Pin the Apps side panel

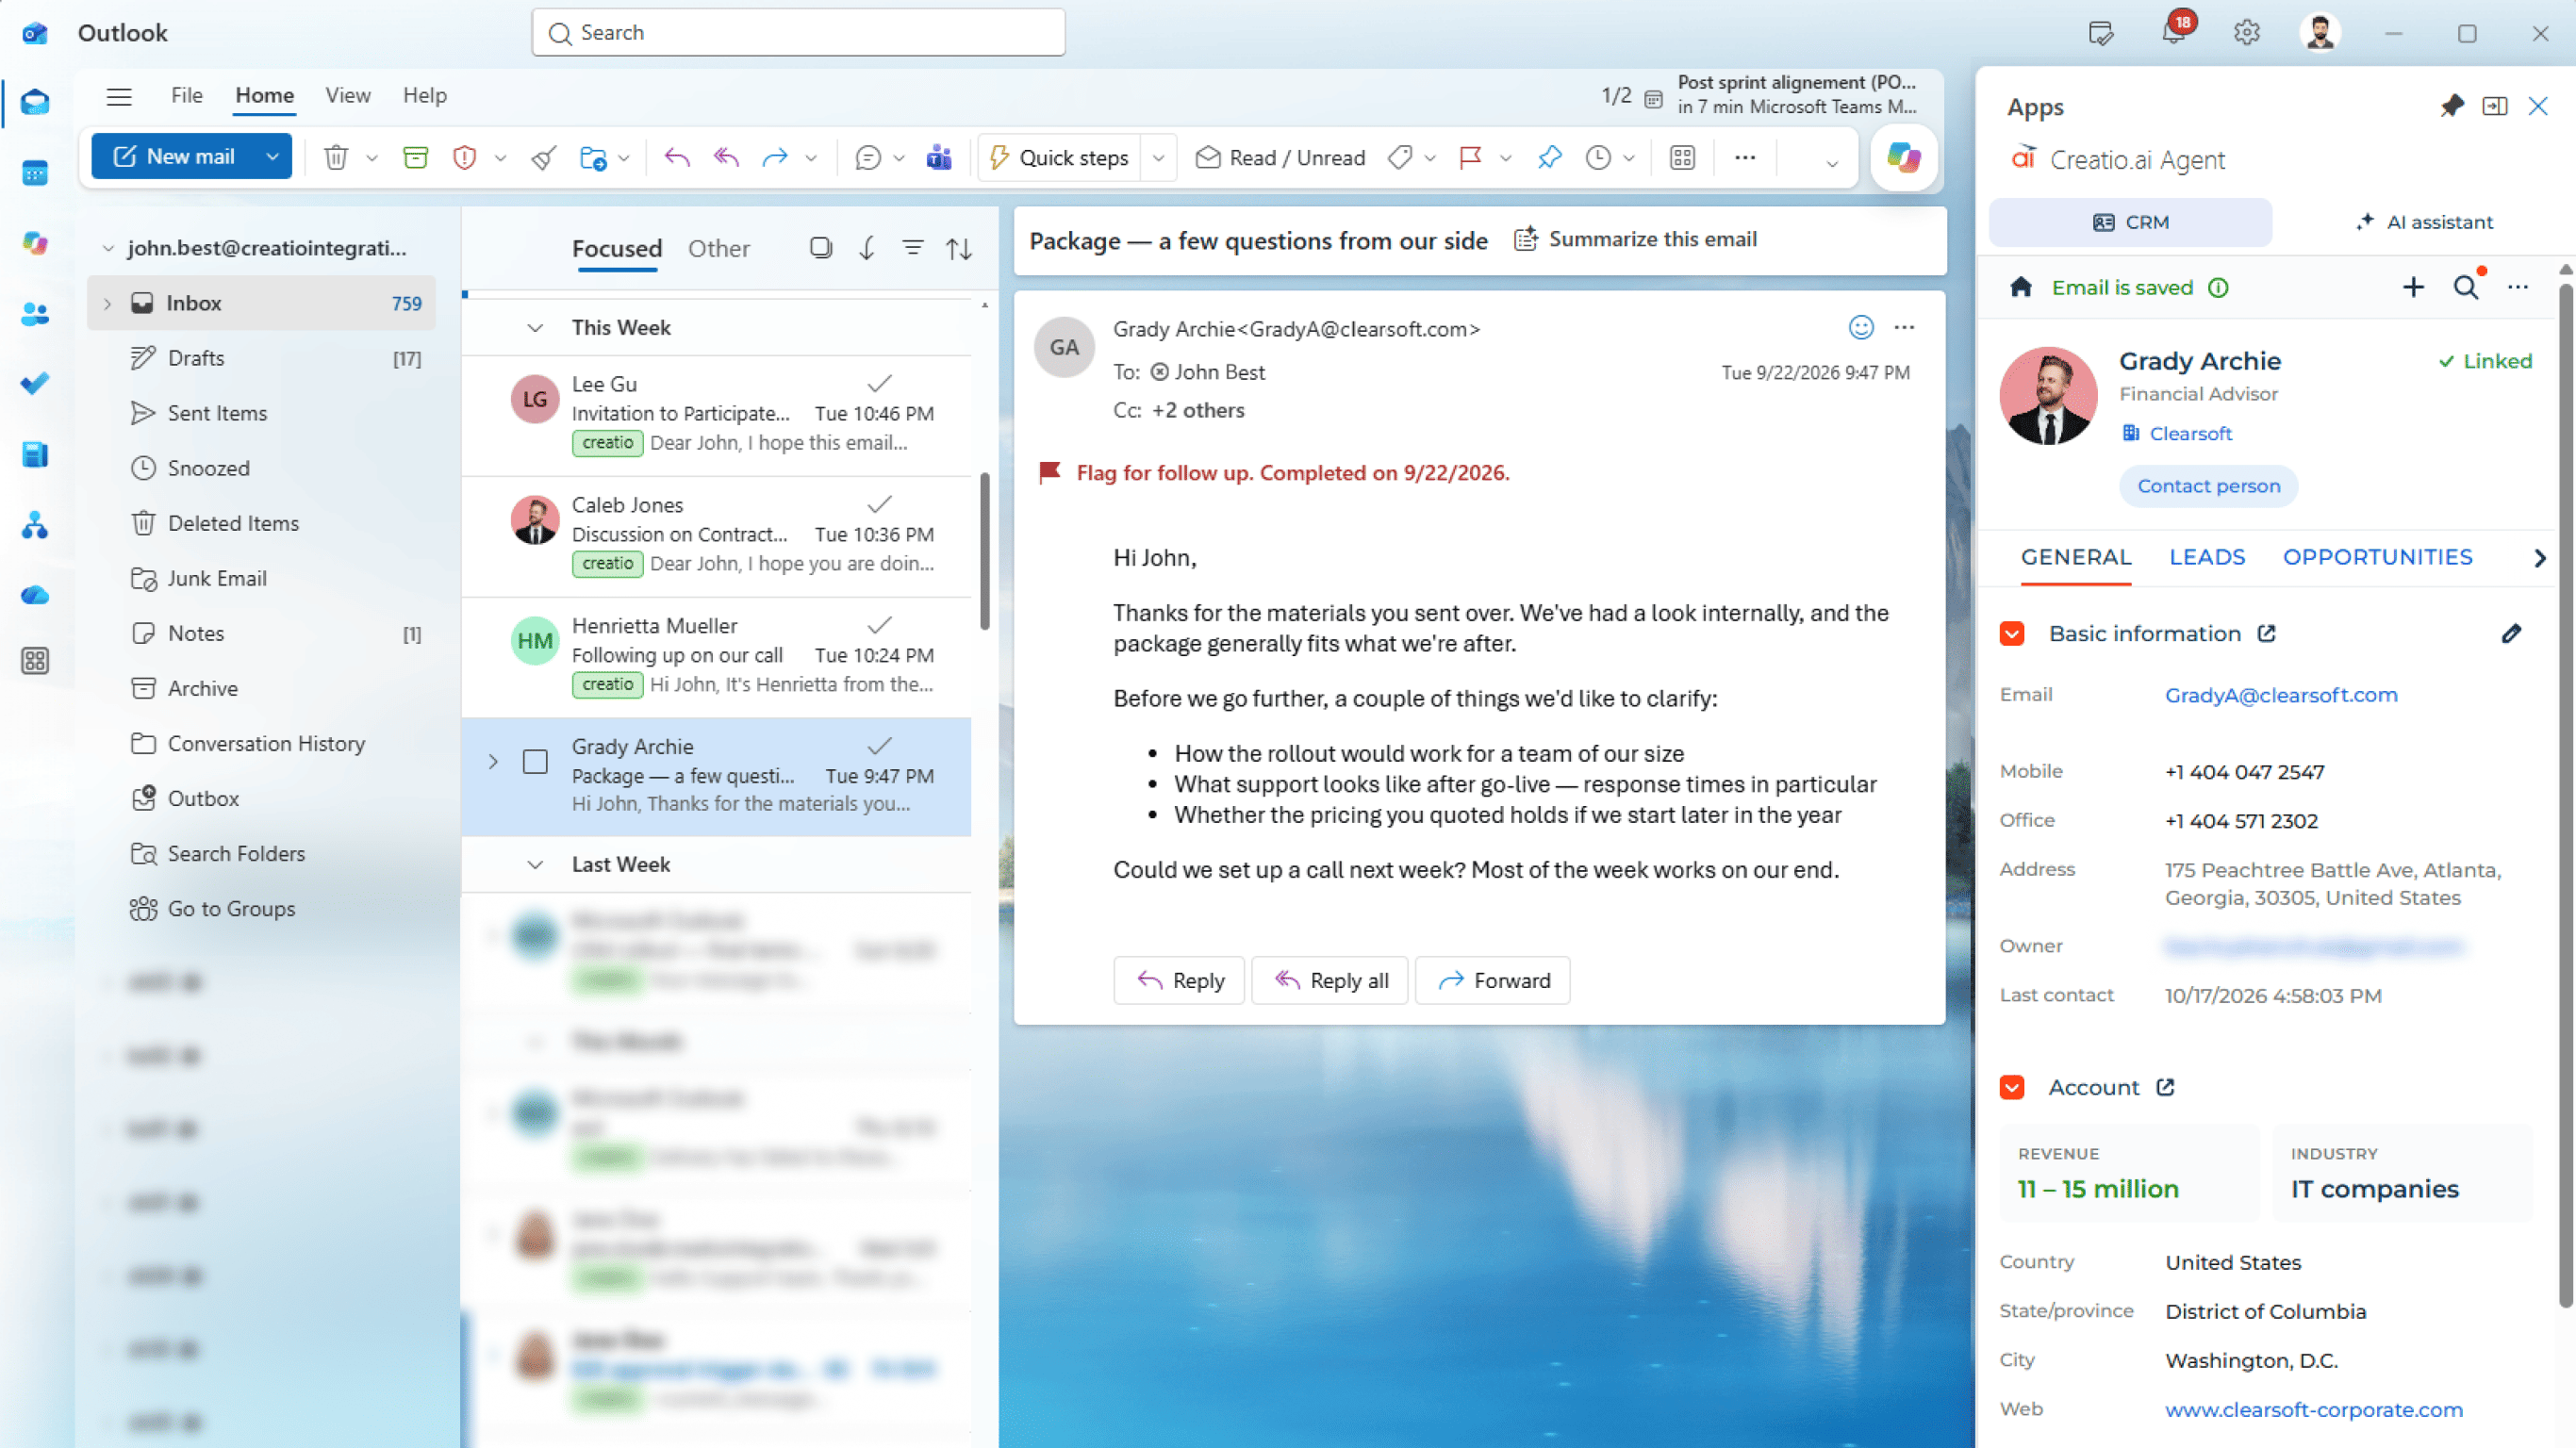pos(2451,105)
